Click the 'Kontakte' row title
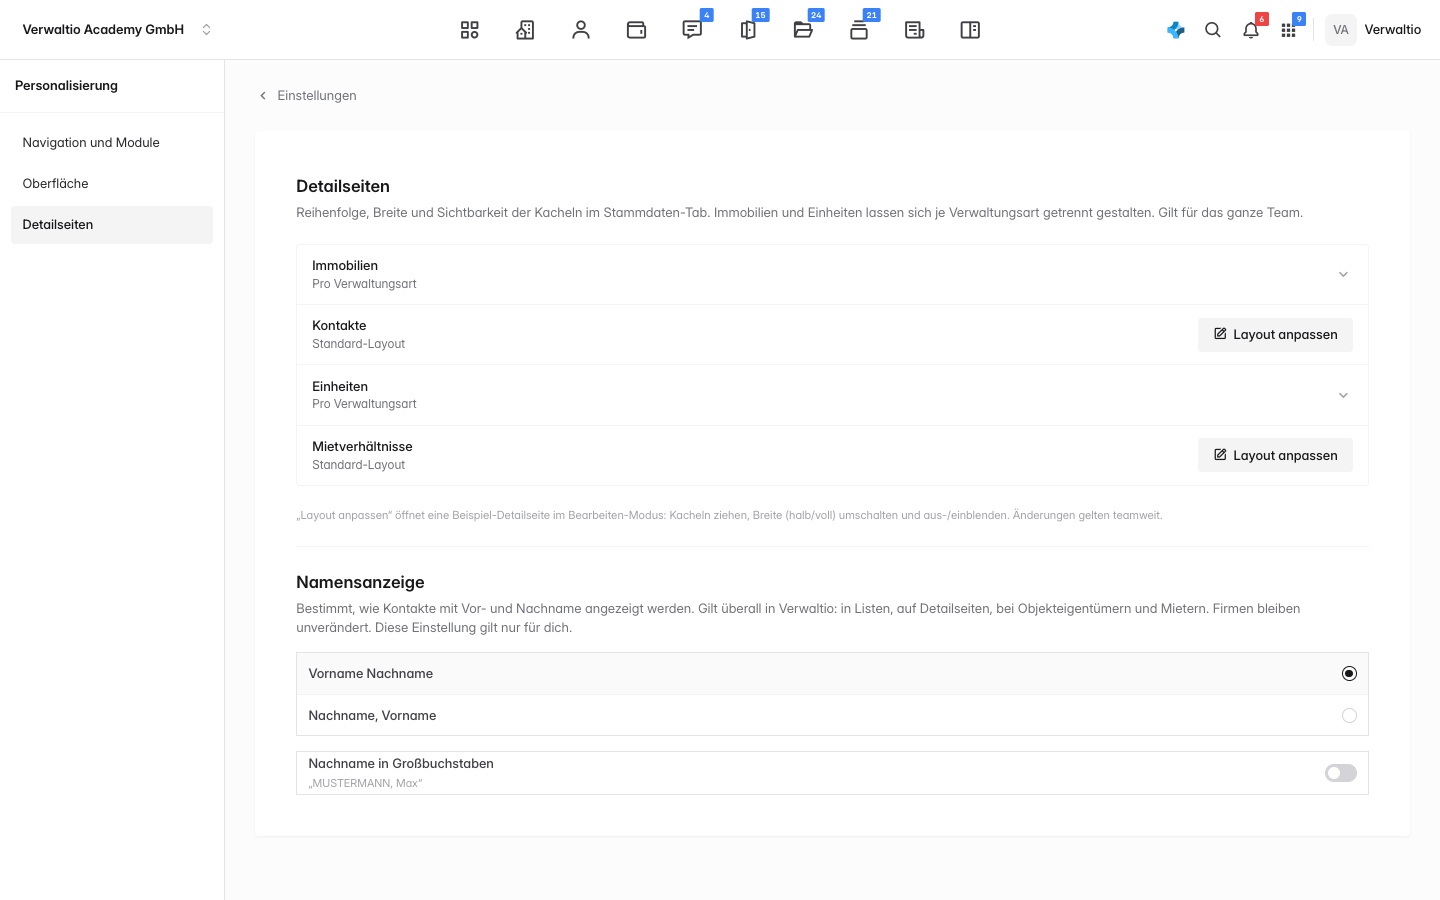The height and width of the screenshot is (900, 1440). [x=339, y=326]
